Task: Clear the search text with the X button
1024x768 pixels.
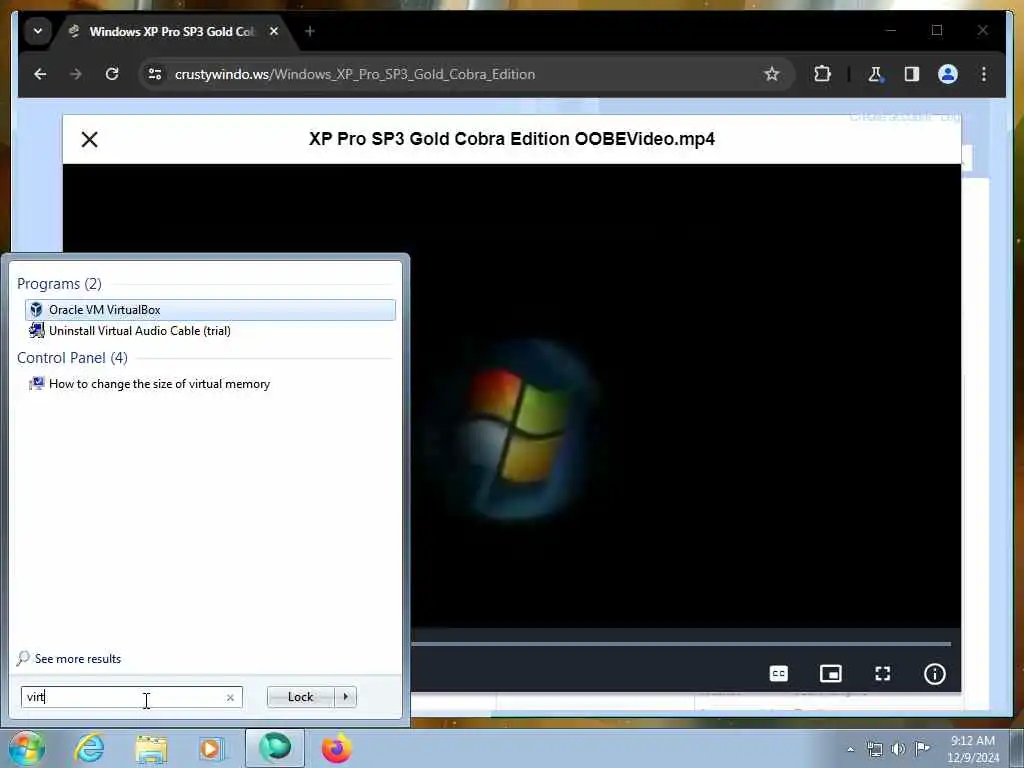Action: click(x=230, y=697)
